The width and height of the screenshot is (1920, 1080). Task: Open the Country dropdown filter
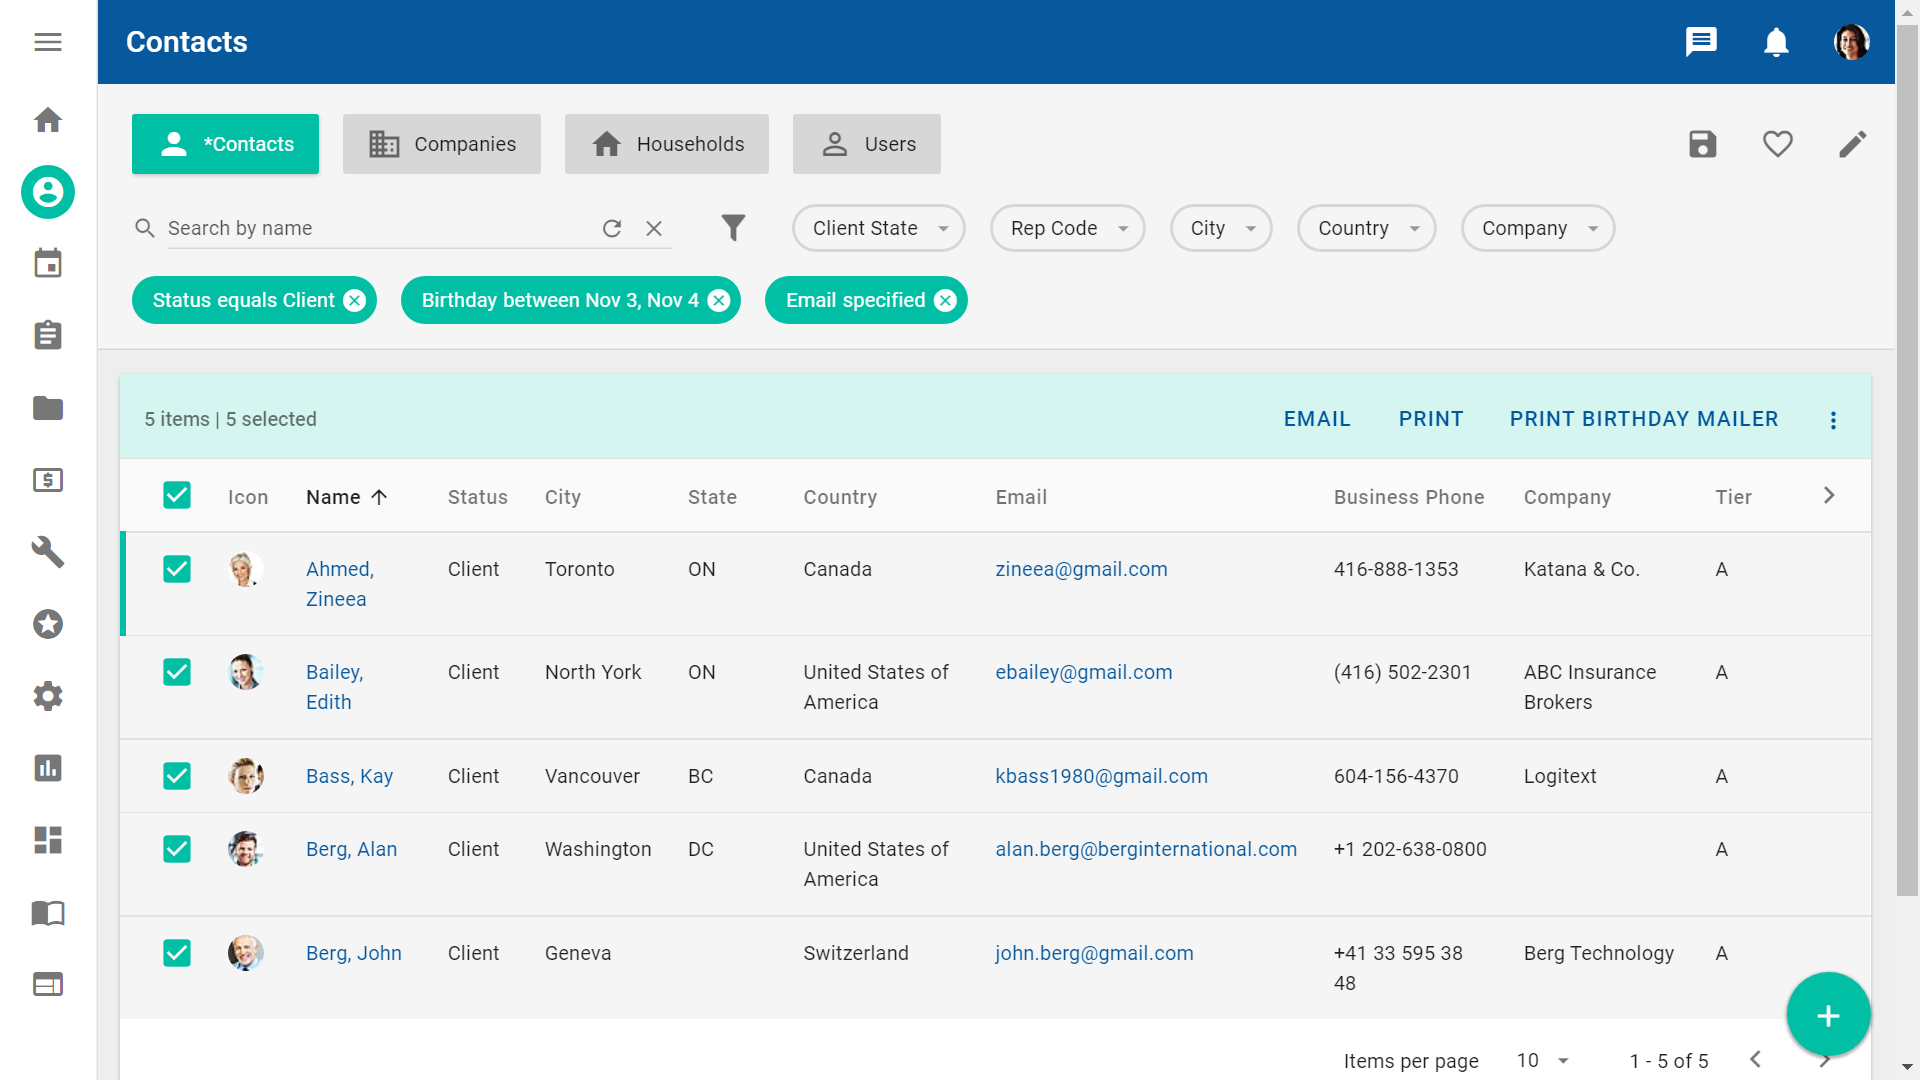(x=1366, y=227)
